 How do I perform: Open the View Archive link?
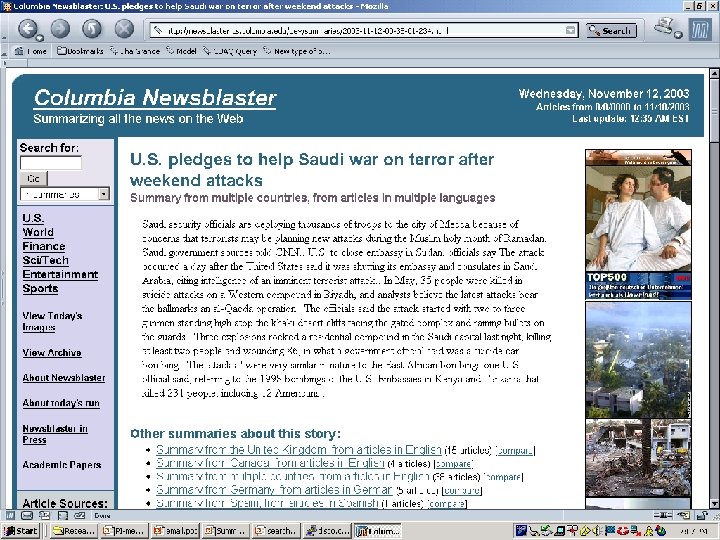coord(52,353)
